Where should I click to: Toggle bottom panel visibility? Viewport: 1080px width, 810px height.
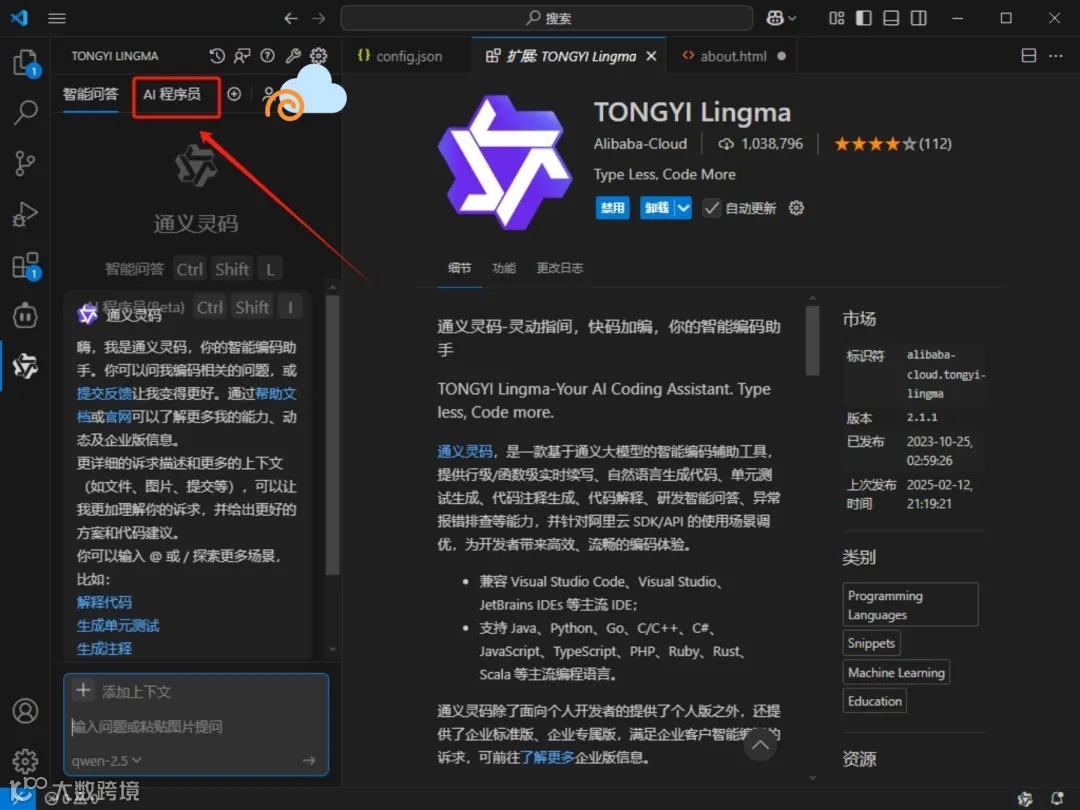click(891, 18)
